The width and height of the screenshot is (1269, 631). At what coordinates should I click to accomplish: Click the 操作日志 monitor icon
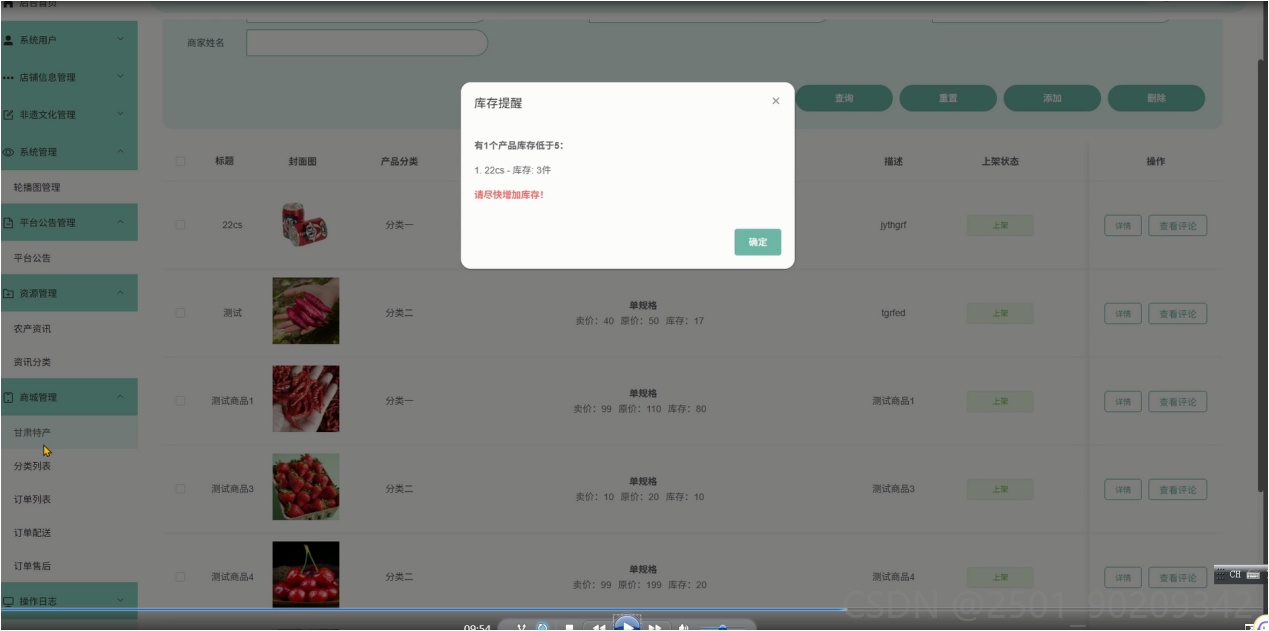tap(9, 601)
